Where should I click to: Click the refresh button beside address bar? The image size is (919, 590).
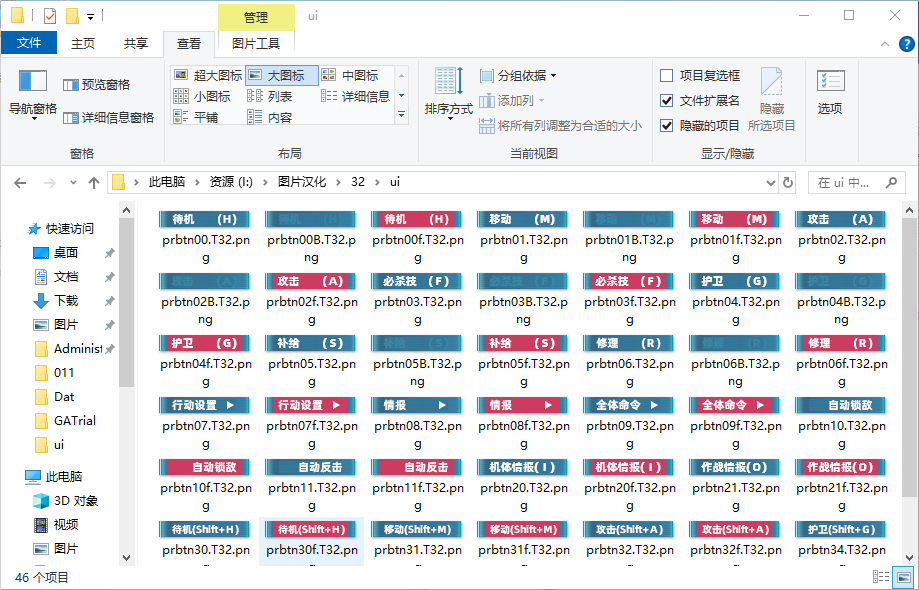click(x=788, y=183)
